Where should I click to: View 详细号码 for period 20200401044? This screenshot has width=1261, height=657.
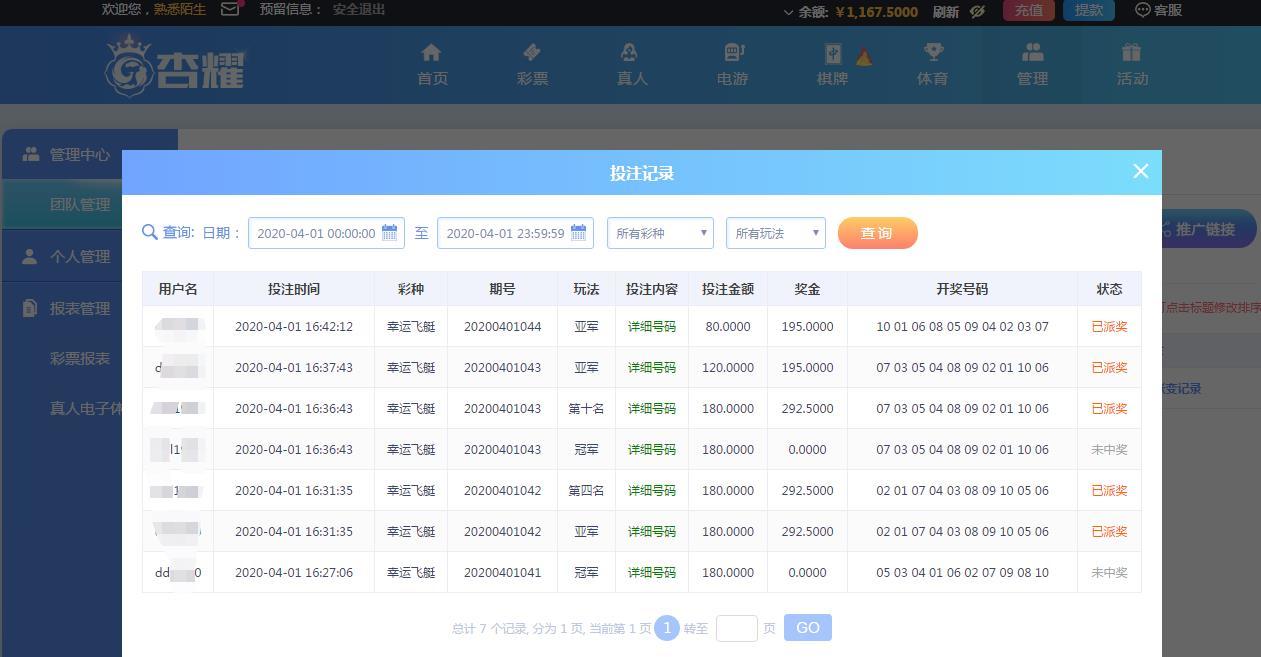click(x=651, y=327)
